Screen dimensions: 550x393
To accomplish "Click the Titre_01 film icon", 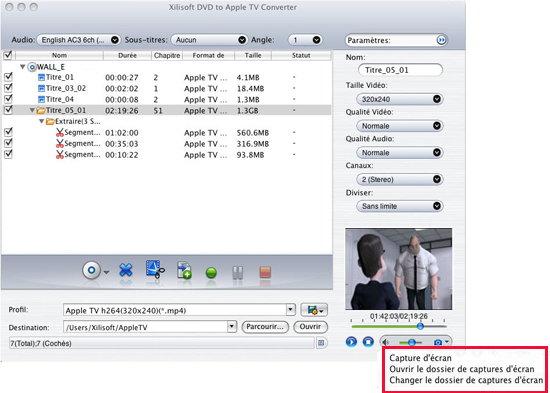I will point(41,78).
